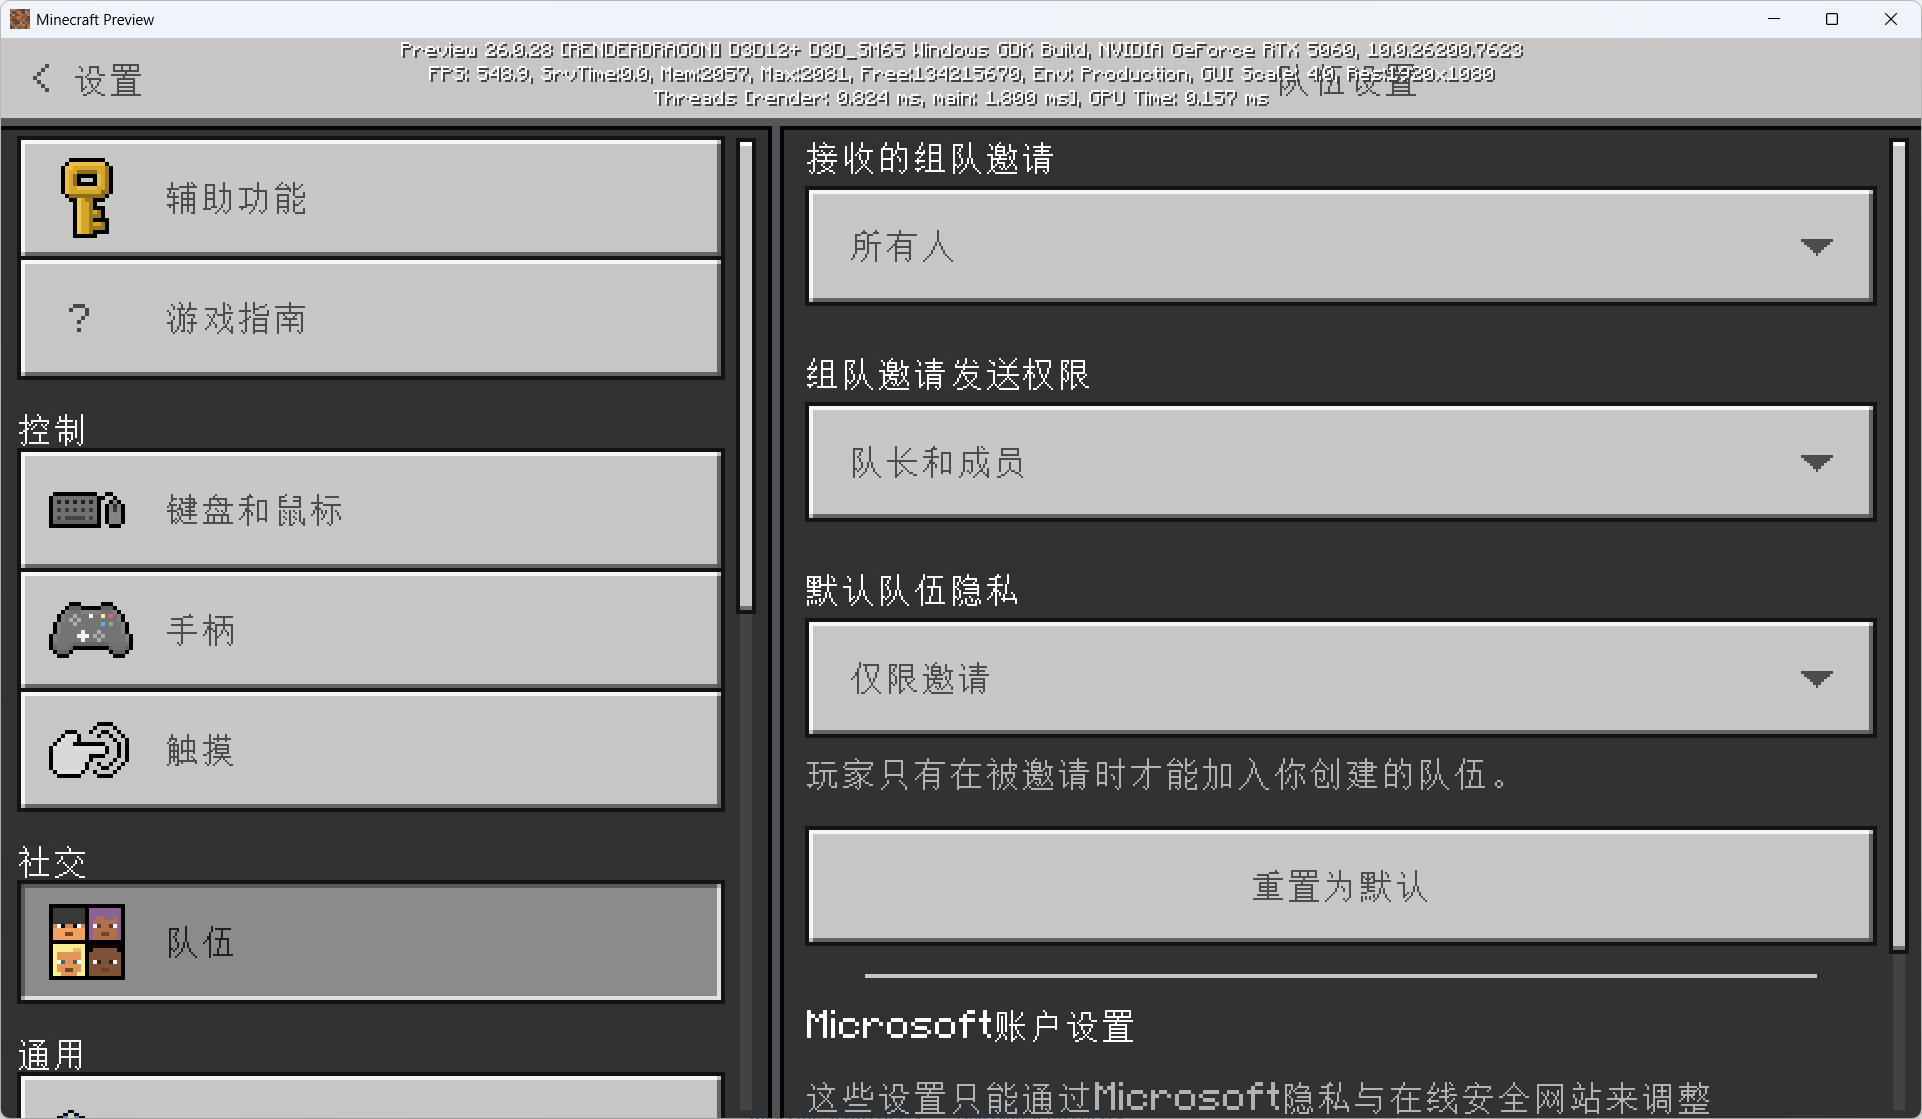1922x1119 pixels.
Task: Click the left sidebar scrollbar thumb
Action: [x=746, y=375]
